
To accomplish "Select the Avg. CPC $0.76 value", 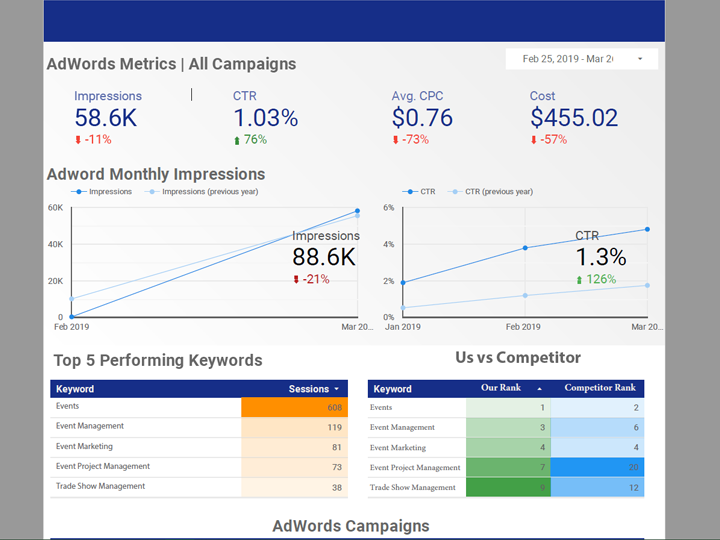I will coord(422,118).
